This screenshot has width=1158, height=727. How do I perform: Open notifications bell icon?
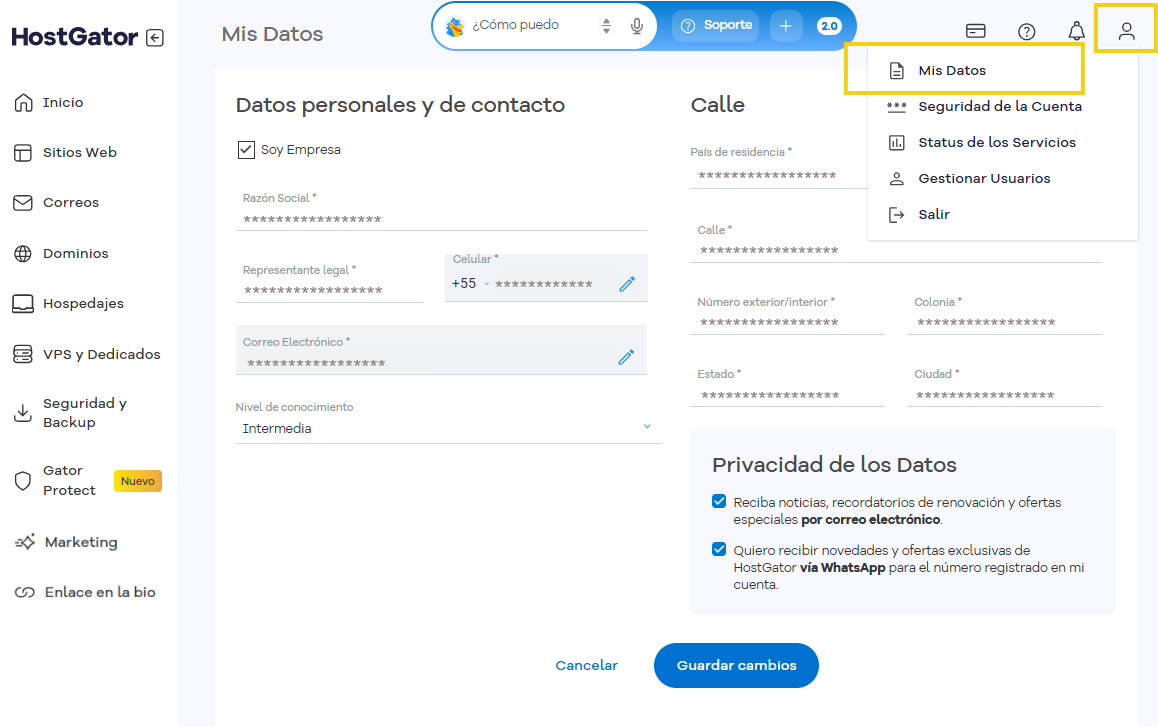1077,31
